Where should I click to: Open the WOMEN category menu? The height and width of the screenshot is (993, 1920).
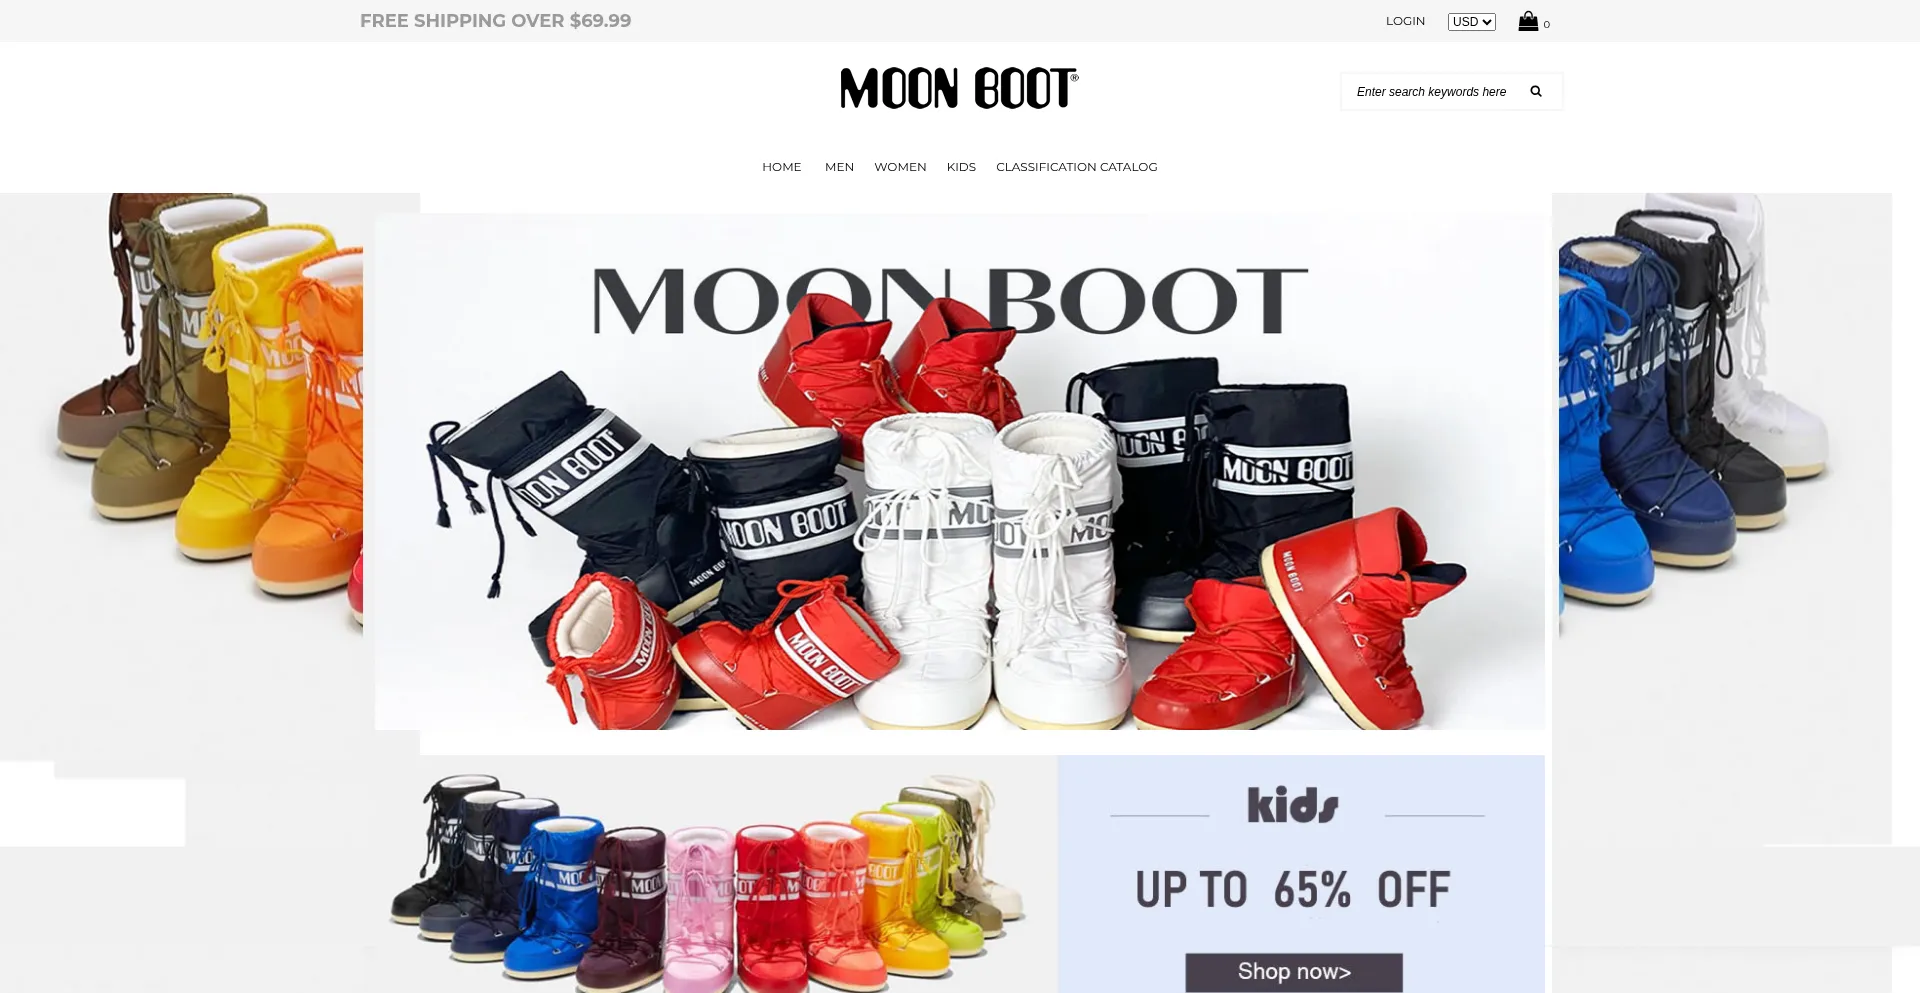900,167
